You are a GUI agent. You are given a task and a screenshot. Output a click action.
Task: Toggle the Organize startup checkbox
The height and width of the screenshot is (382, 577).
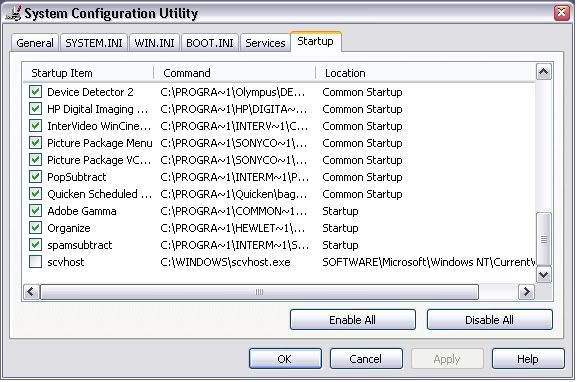35,227
